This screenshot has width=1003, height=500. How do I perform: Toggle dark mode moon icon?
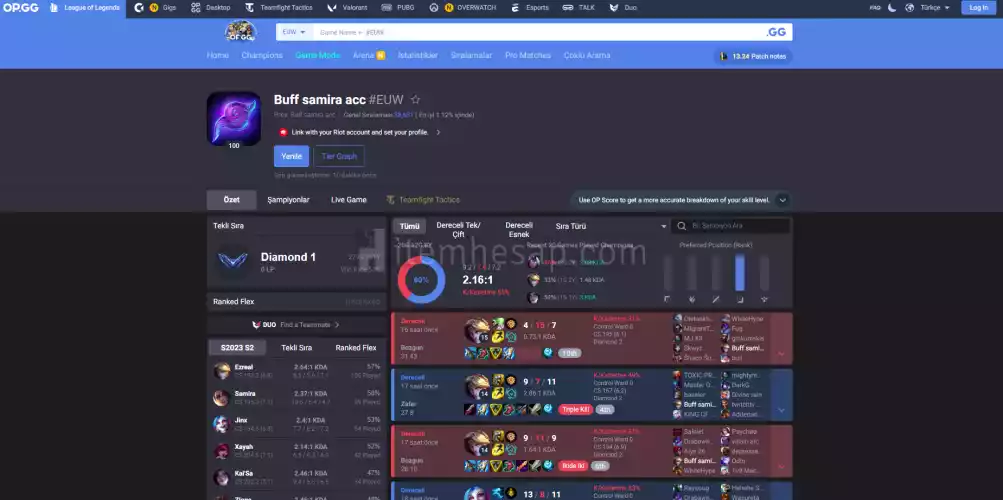(890, 8)
